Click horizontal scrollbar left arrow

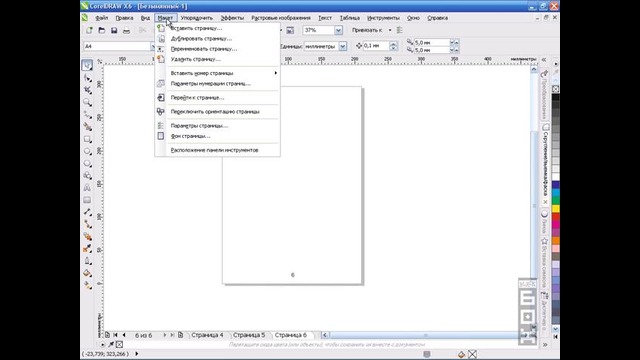[325, 335]
